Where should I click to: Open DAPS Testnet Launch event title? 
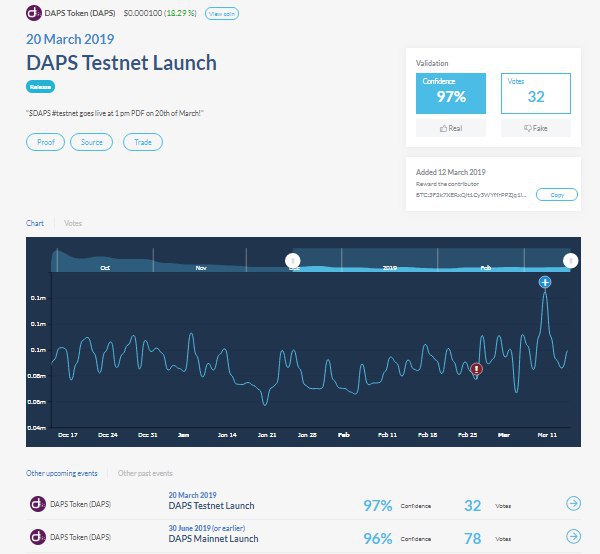[x=211, y=506]
